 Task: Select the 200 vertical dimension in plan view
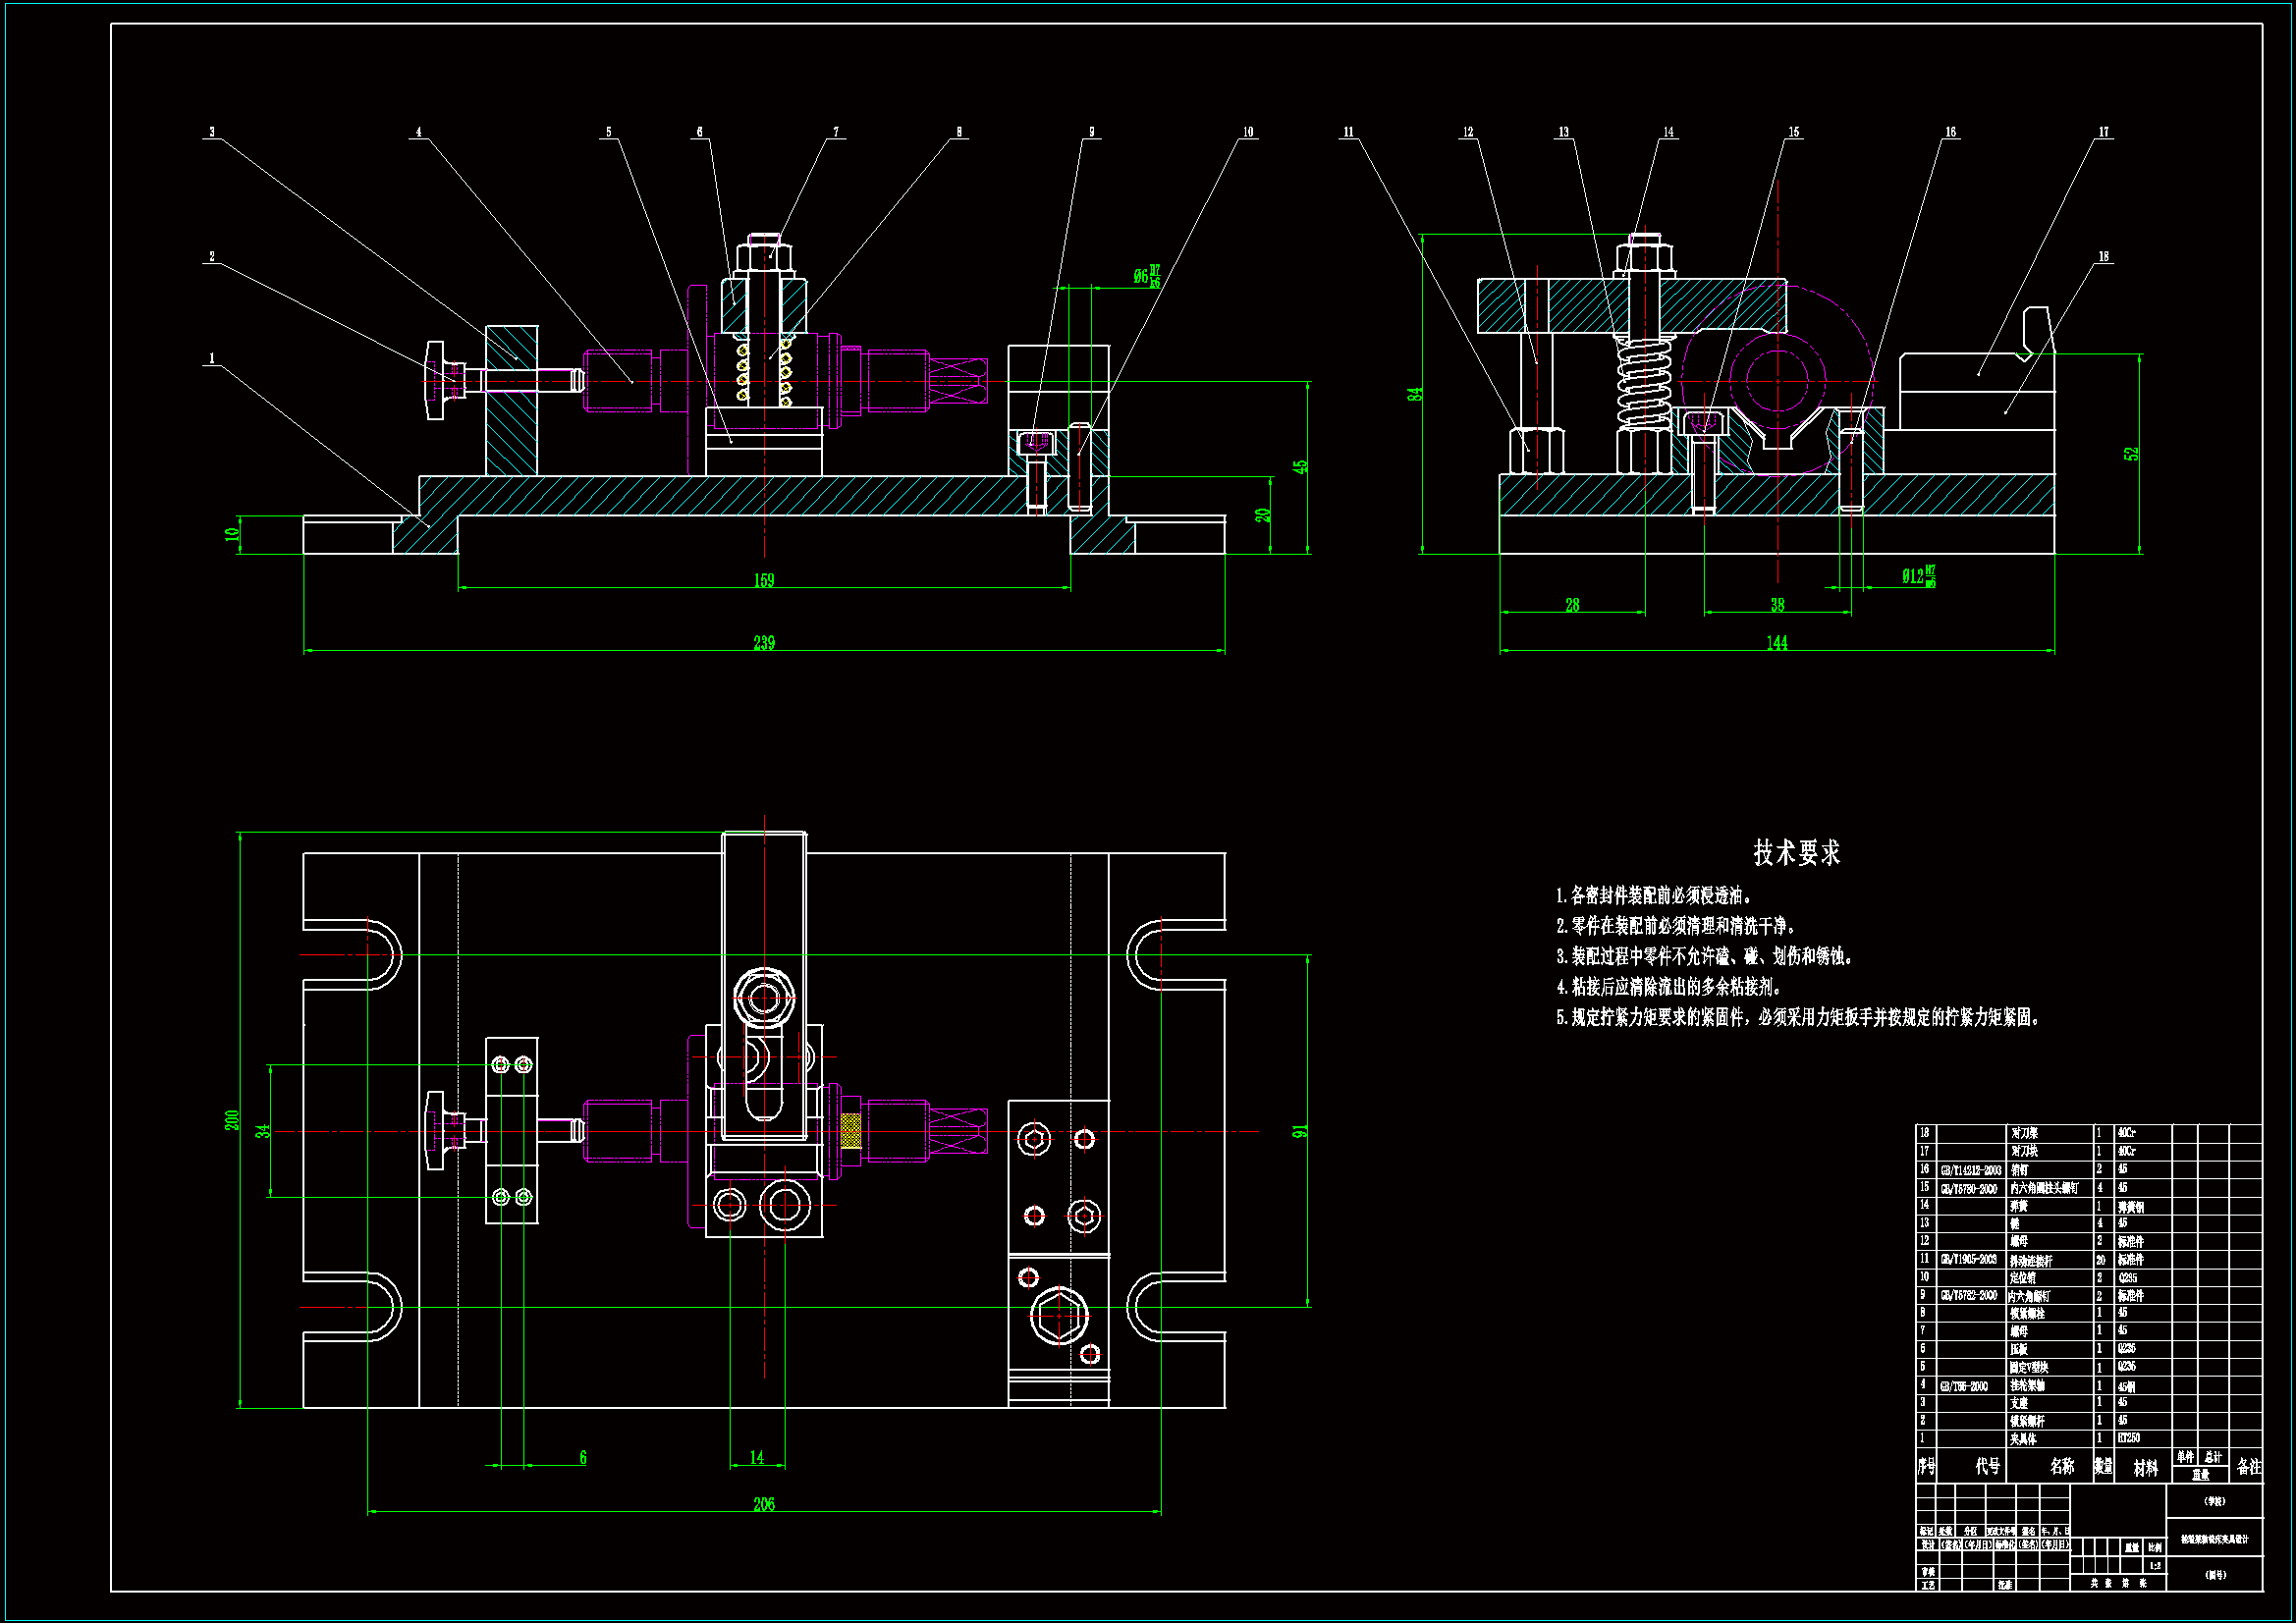(232, 1120)
